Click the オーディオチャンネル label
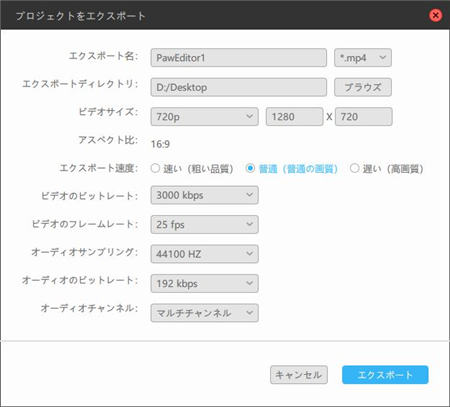The width and height of the screenshot is (450, 407). tap(89, 308)
